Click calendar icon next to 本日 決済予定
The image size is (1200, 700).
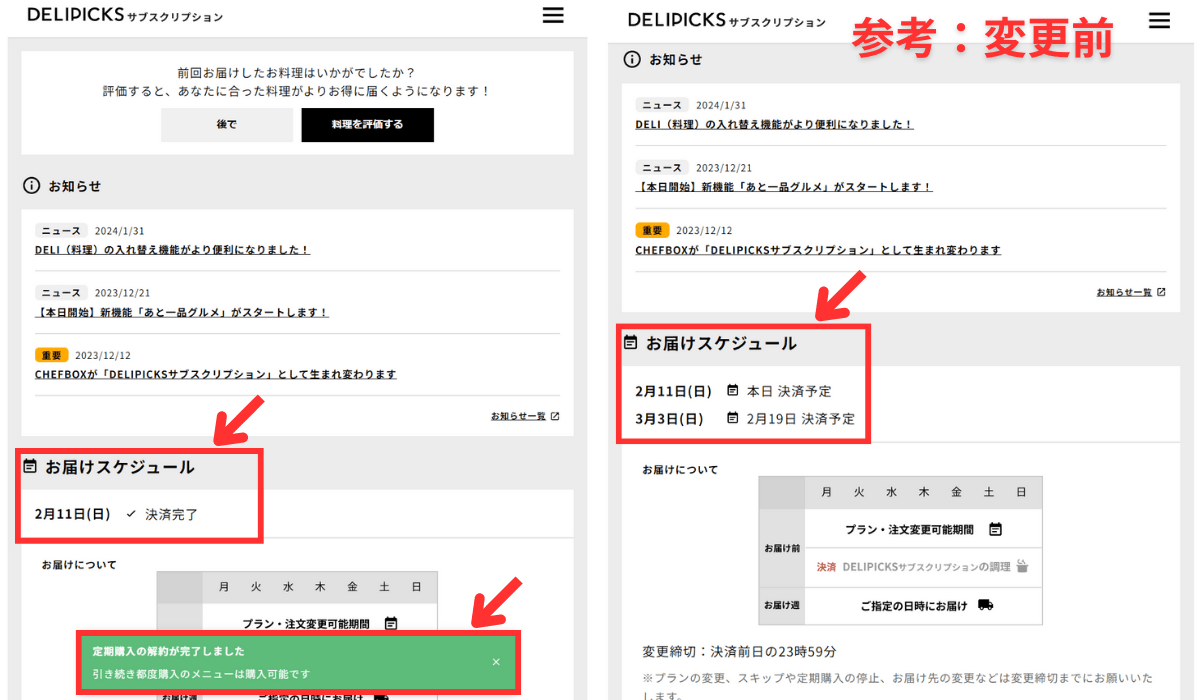click(733, 390)
